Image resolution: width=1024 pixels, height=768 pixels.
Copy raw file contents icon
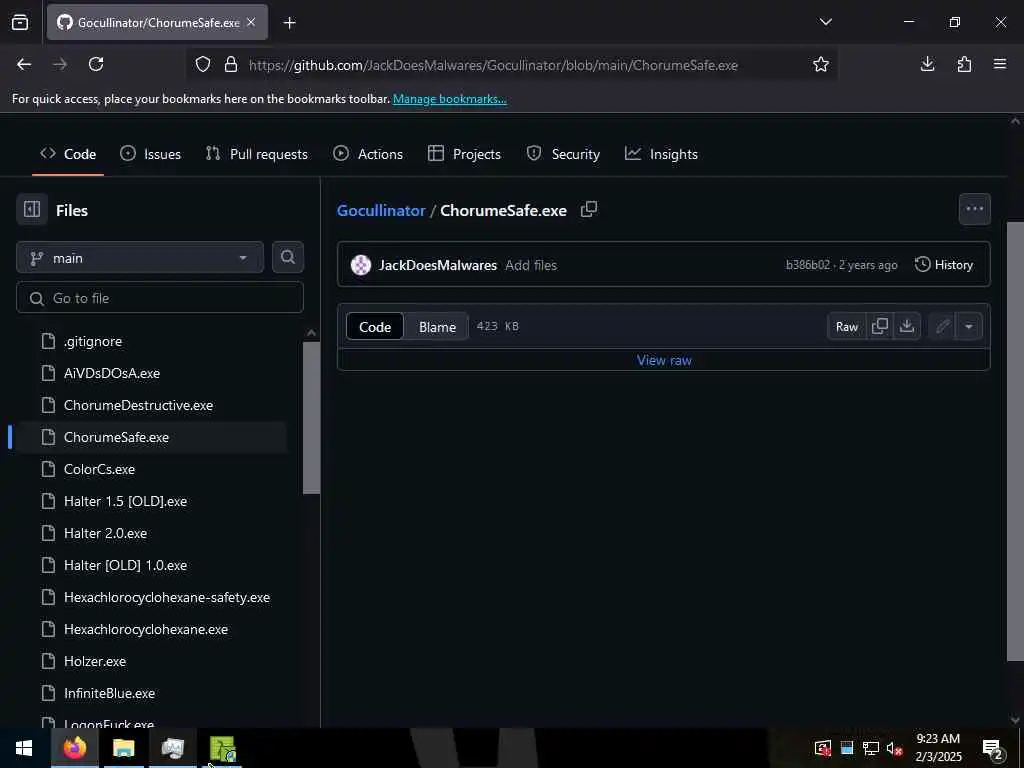pos(880,326)
